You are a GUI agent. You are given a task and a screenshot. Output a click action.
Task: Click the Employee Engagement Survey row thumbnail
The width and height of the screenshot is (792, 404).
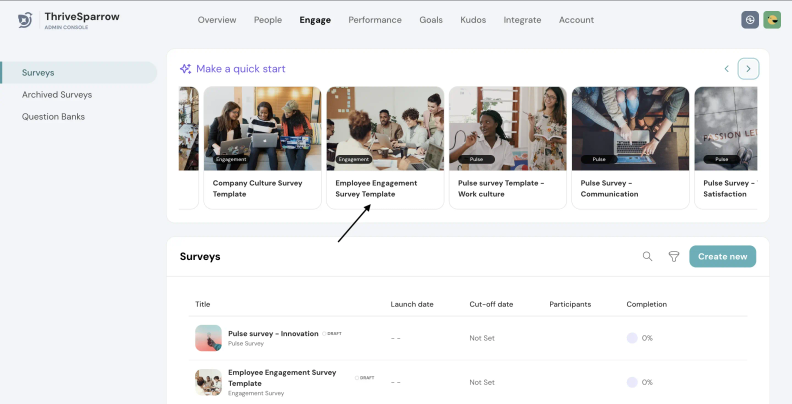coord(208,382)
